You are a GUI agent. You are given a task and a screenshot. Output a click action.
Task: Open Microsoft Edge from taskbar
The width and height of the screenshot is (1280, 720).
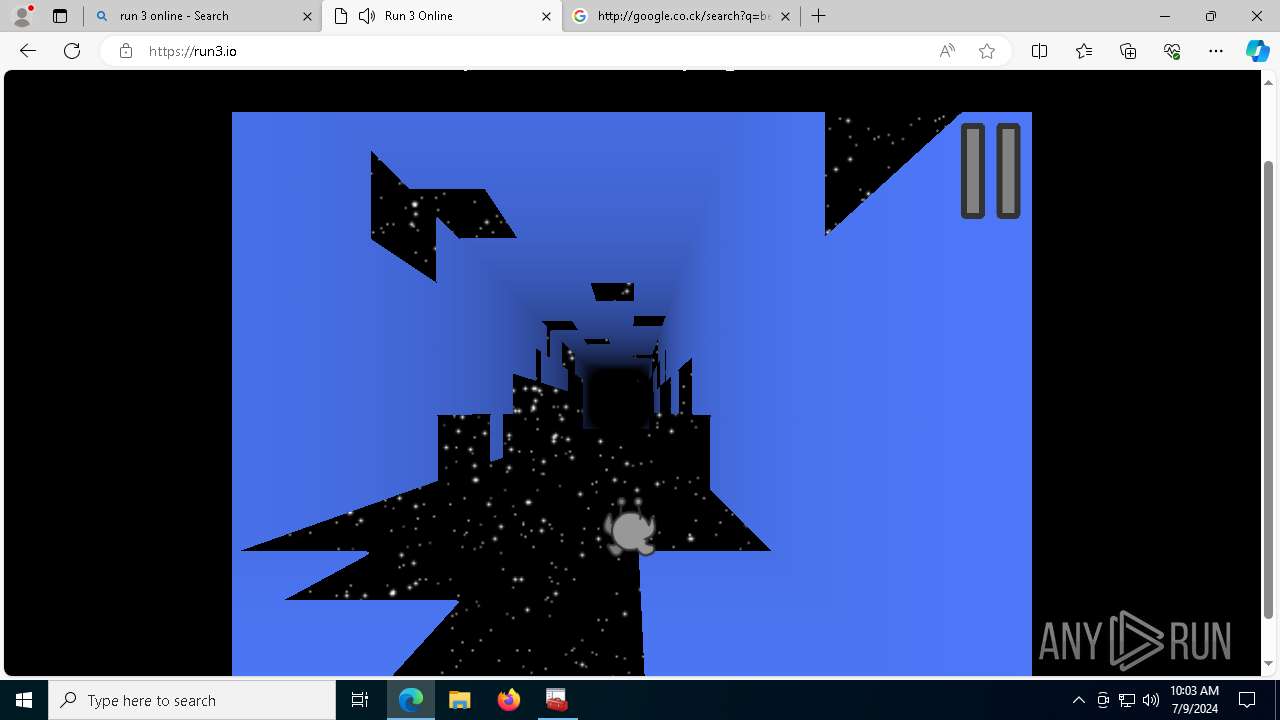click(411, 700)
